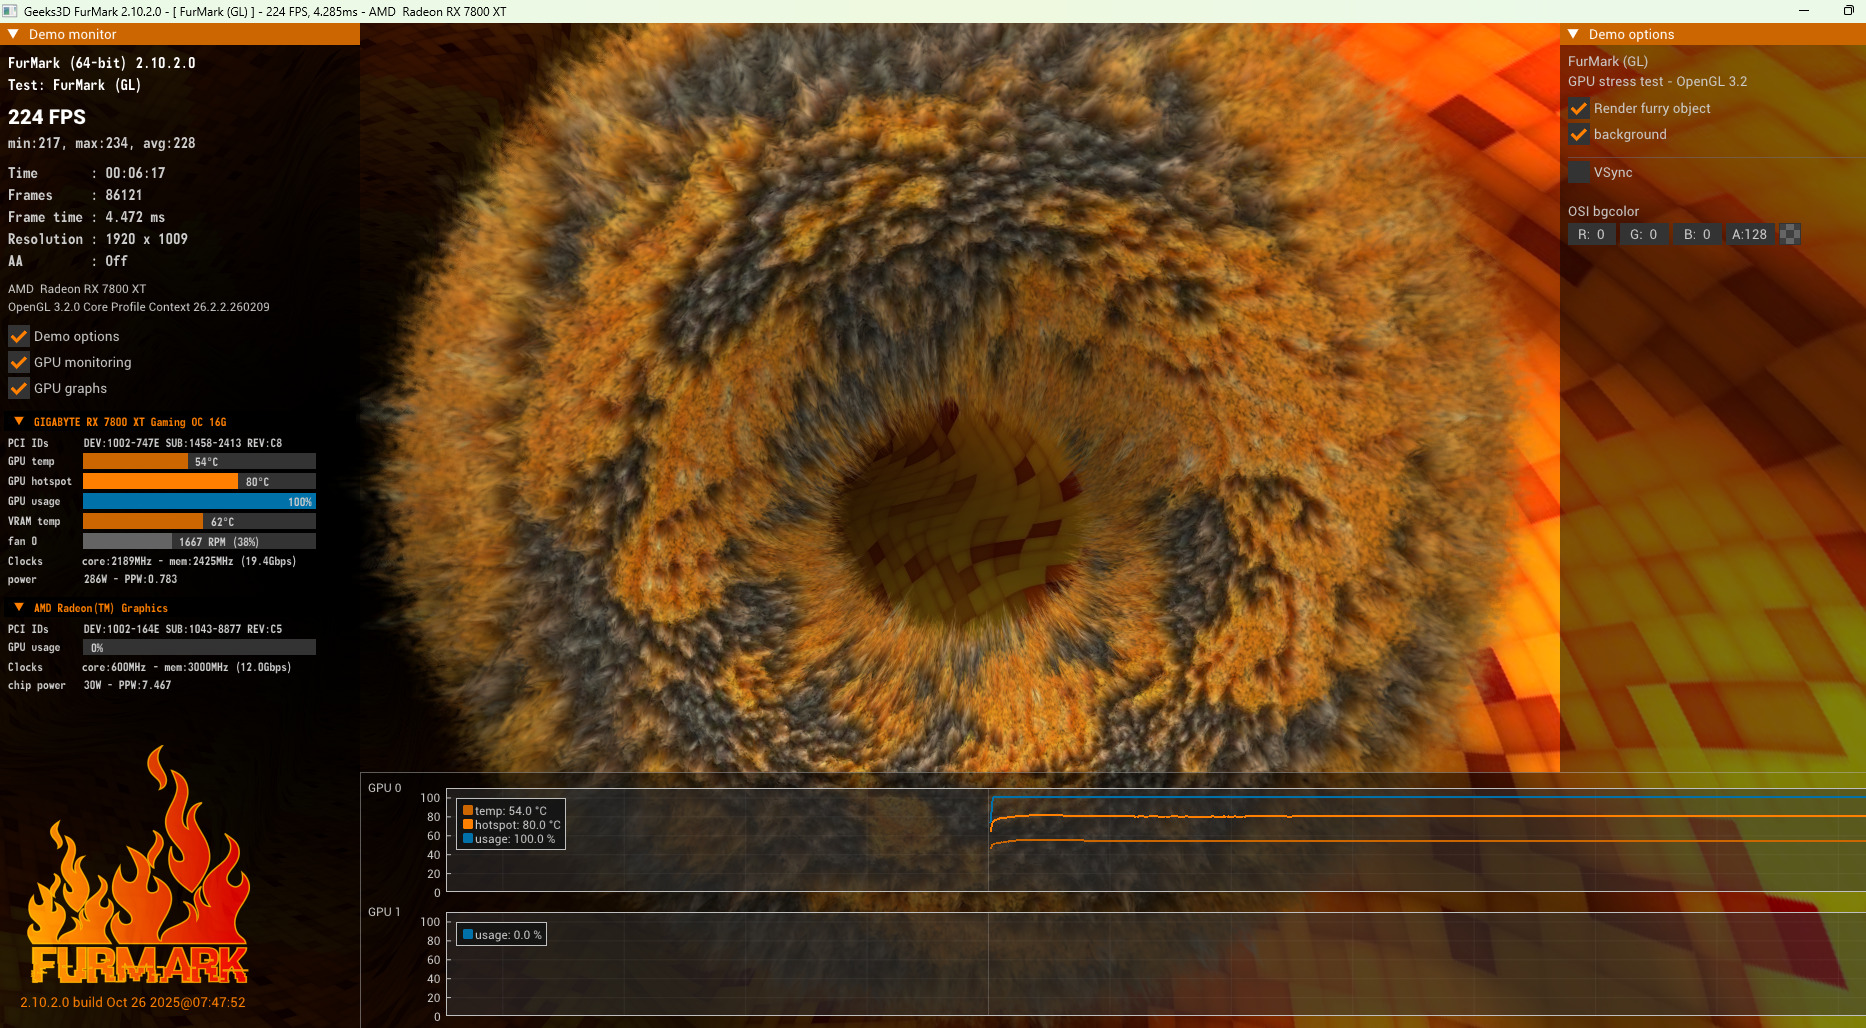Uncheck the Demo options checkbox

18,336
